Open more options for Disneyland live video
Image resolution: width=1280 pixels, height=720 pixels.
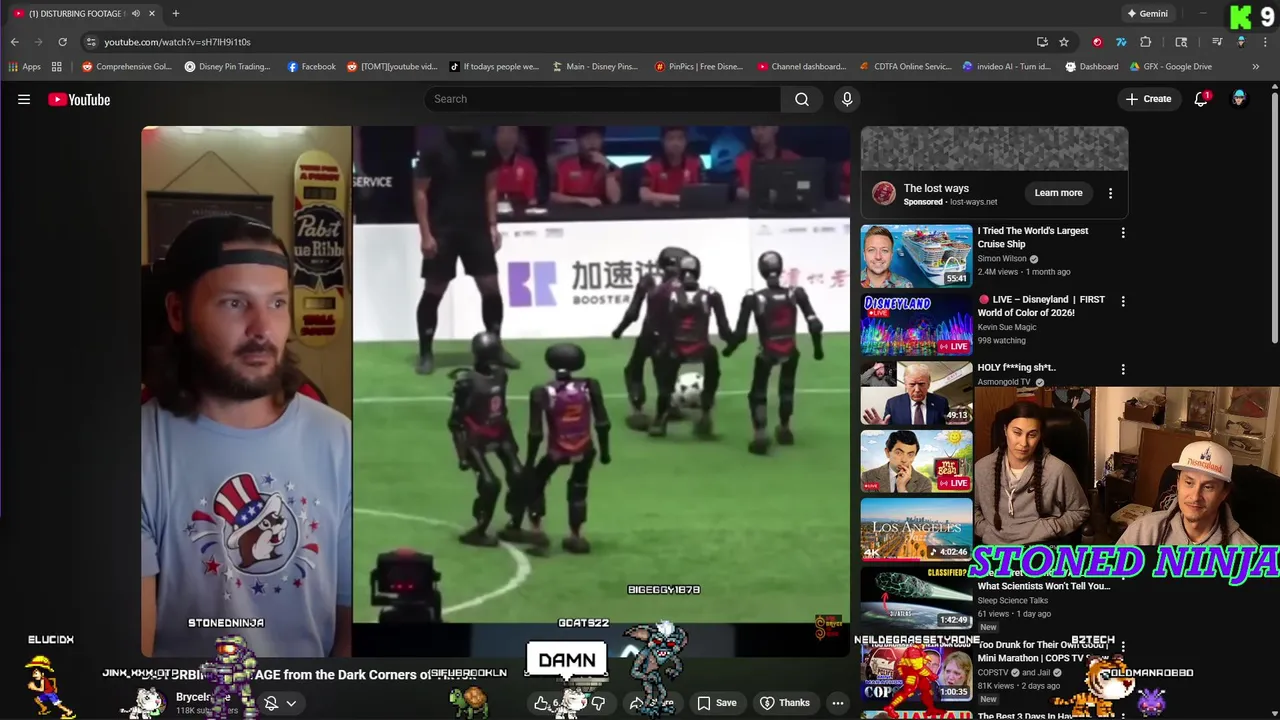pos(1123,301)
